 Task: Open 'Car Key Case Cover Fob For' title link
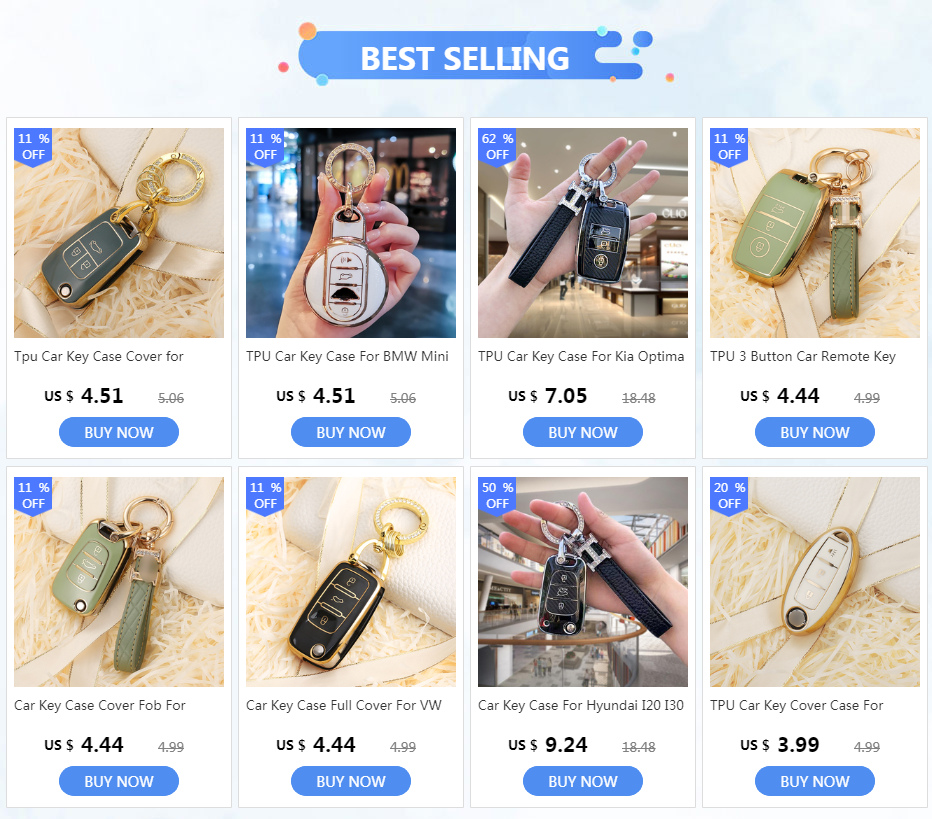click(100, 705)
